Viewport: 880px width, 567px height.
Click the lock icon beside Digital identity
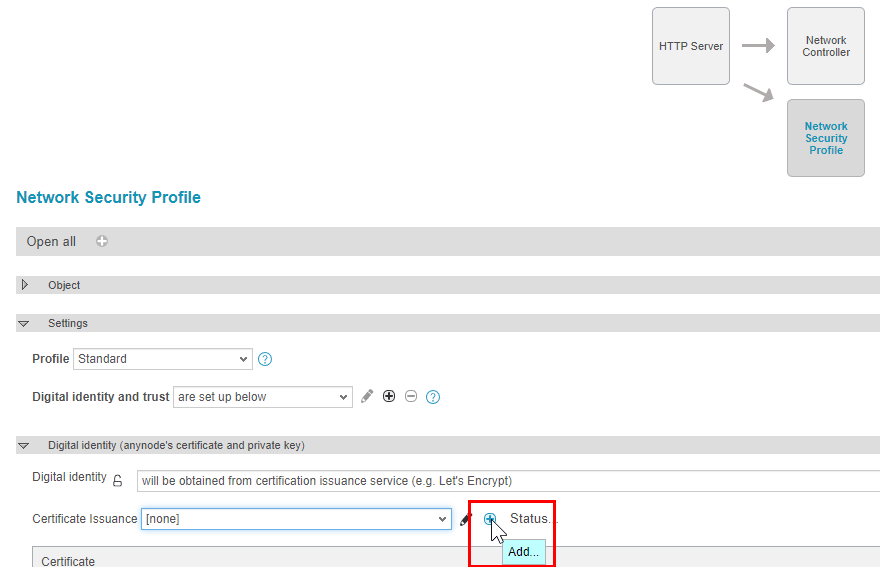[x=117, y=480]
